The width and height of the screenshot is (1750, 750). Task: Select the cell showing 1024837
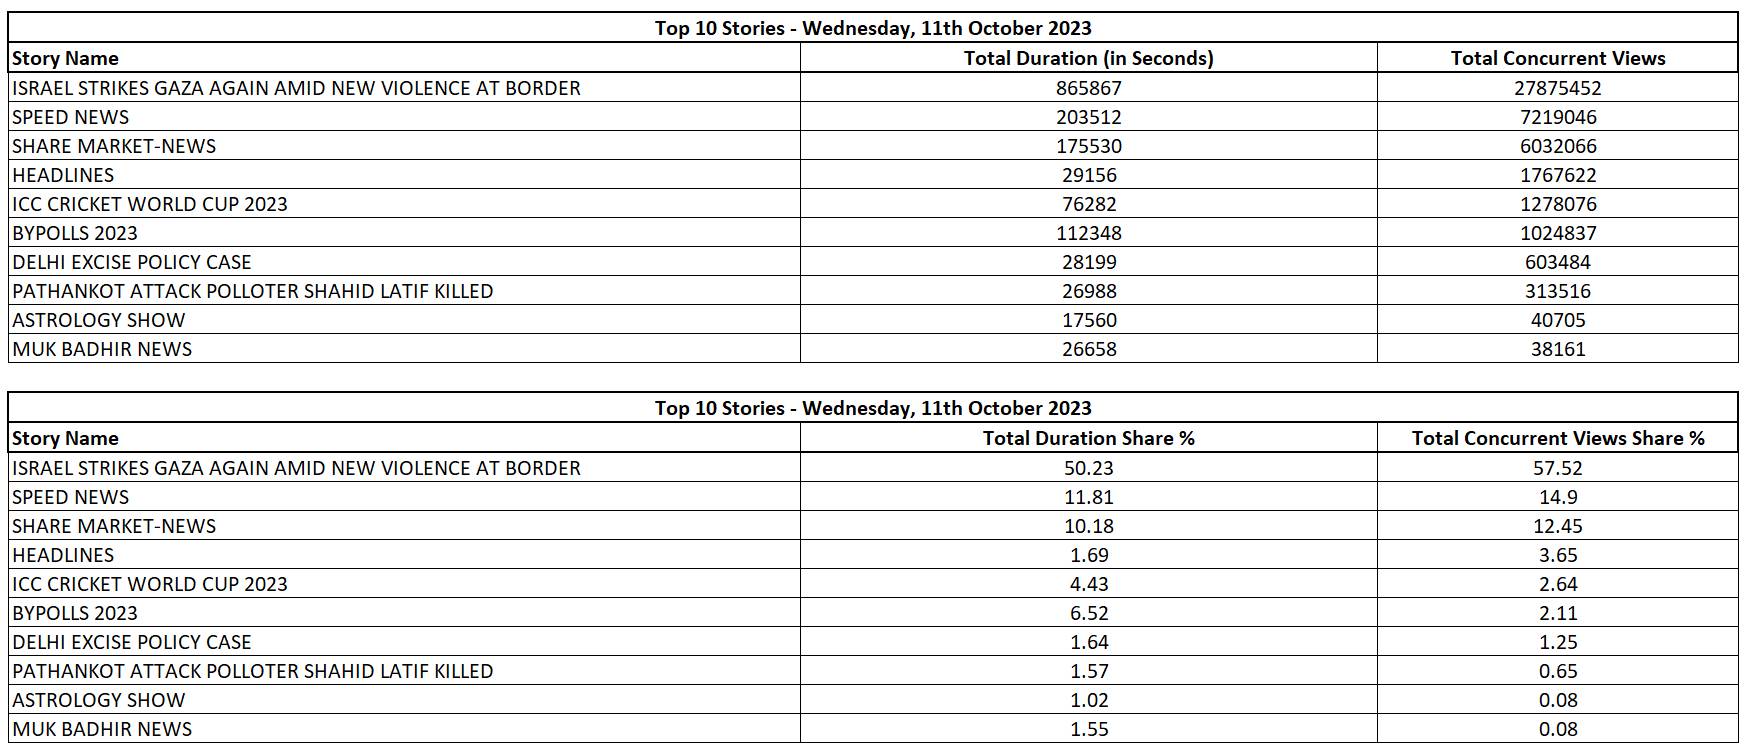click(1557, 233)
